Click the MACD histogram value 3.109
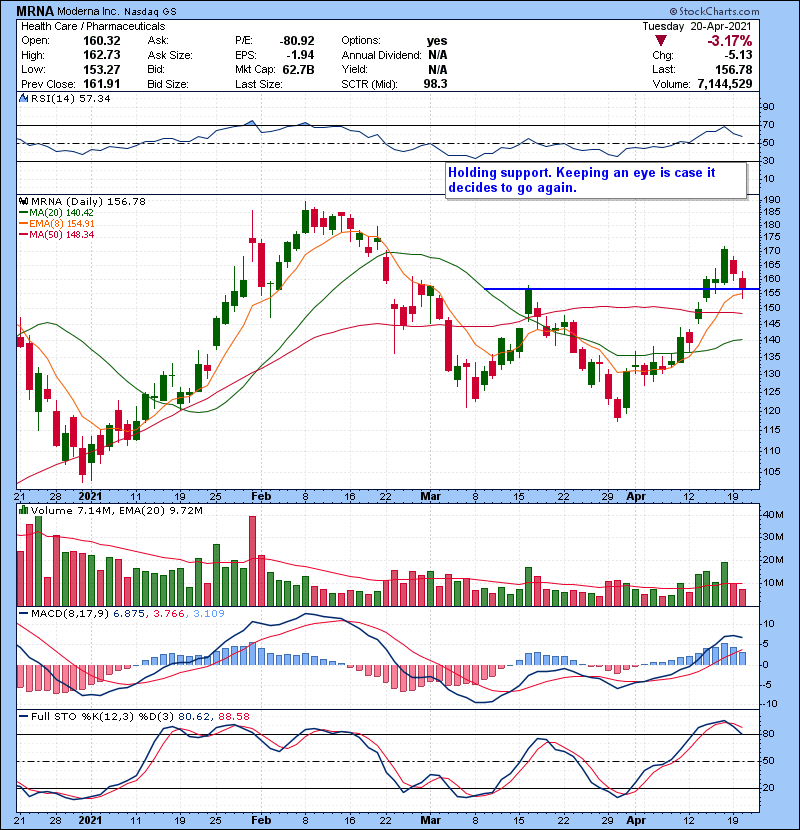 tap(209, 614)
